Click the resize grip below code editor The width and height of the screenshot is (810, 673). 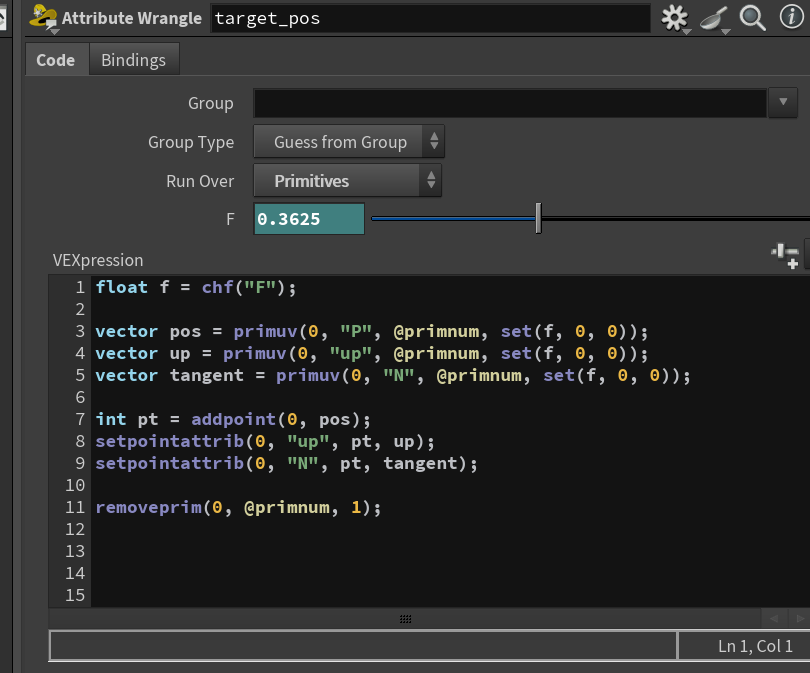coord(406,619)
